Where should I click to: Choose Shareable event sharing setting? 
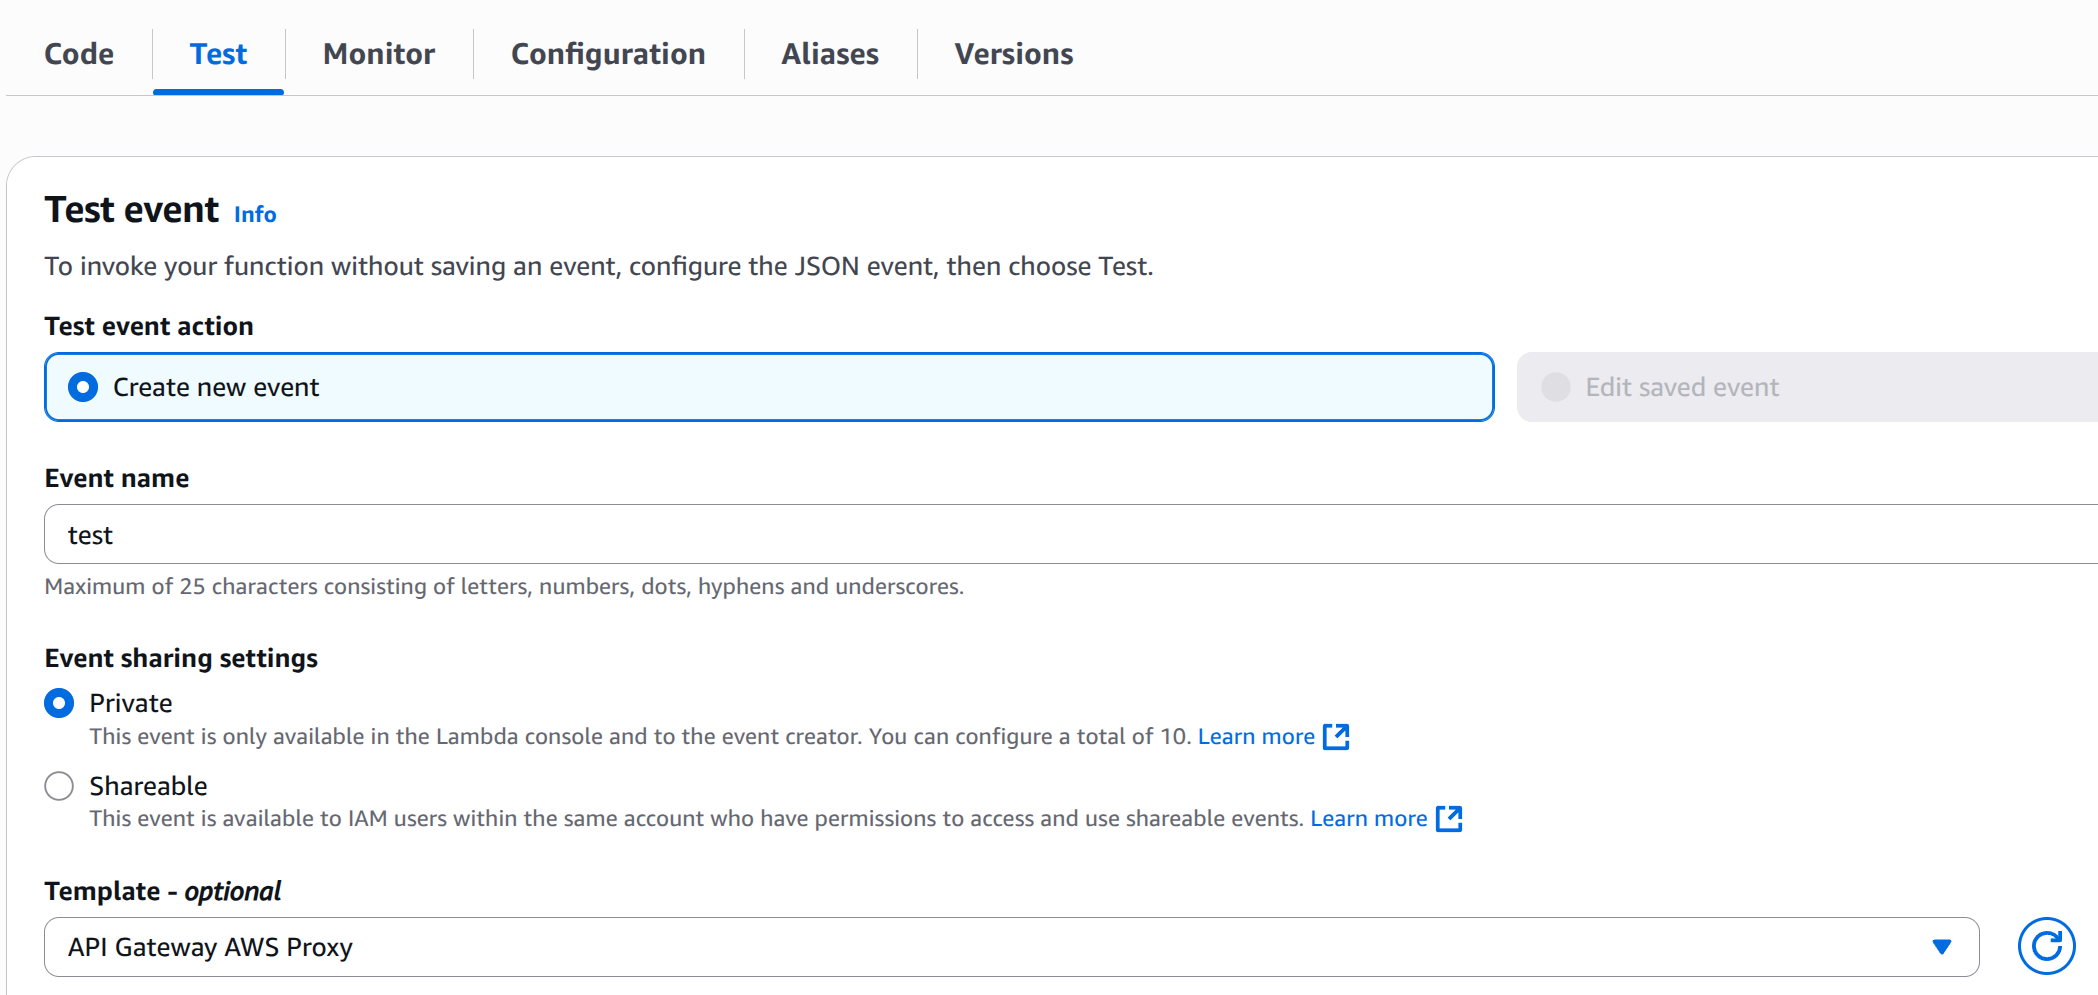click(59, 786)
